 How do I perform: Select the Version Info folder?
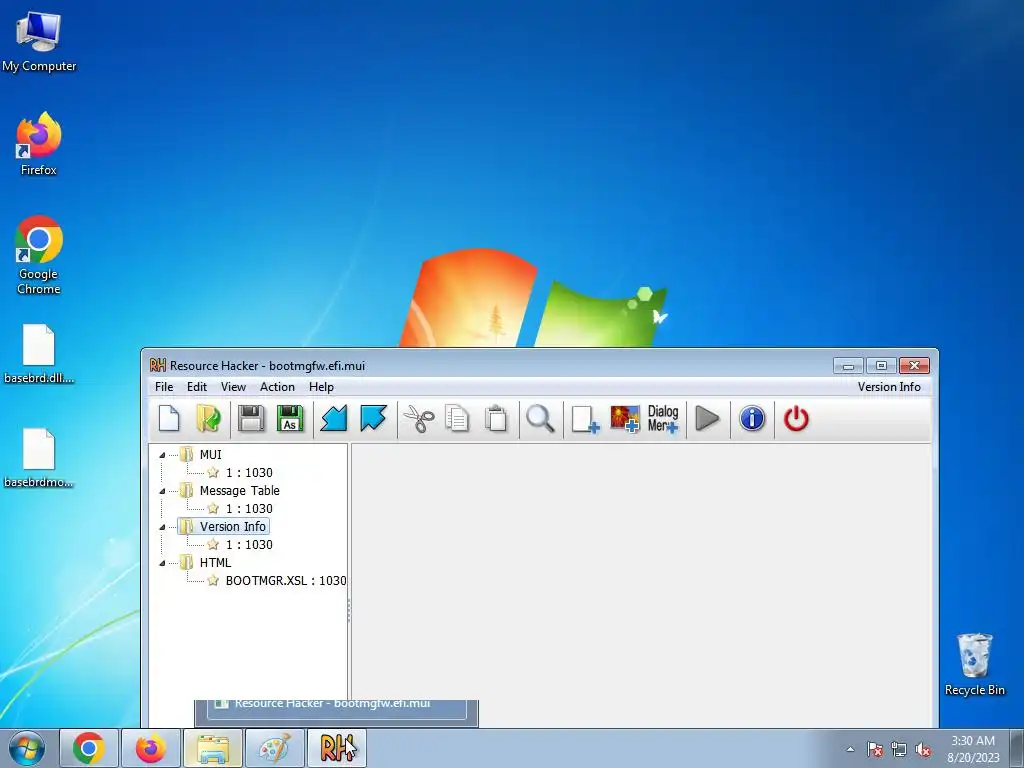[x=232, y=526]
